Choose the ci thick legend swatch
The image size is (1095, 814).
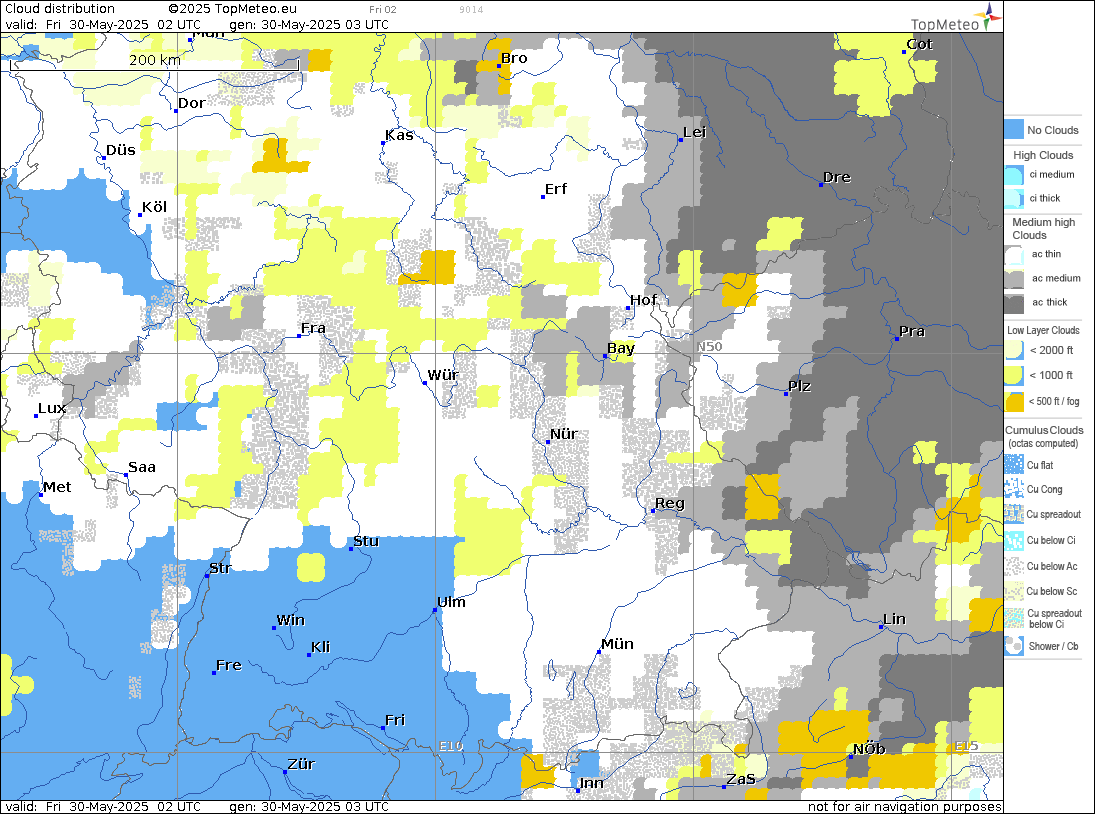click(x=1014, y=199)
